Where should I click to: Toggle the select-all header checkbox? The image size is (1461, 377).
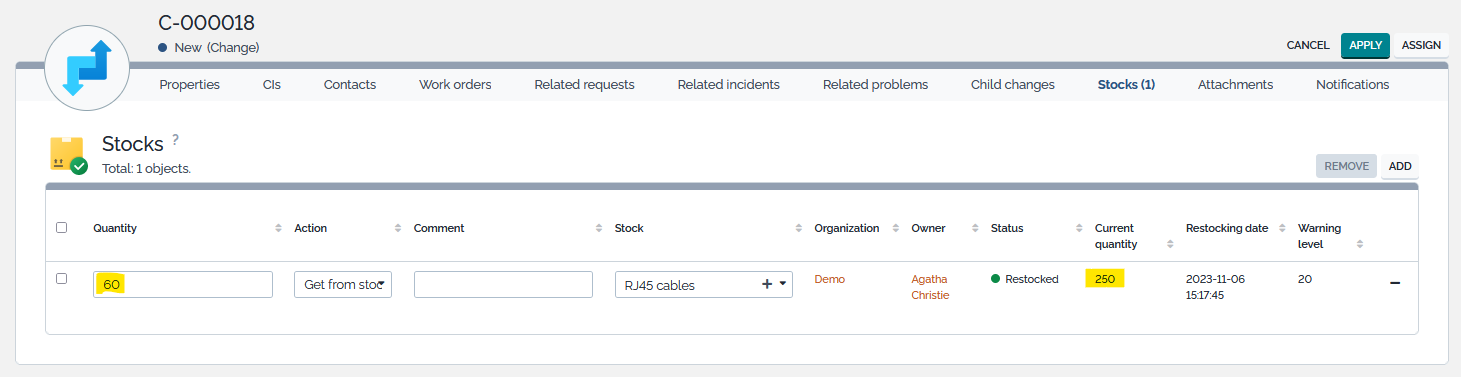click(x=62, y=228)
